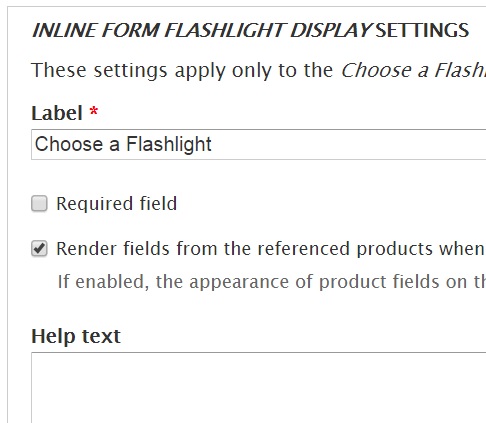Screen dimensions: 486x423
Task: Click the italic "Choose a Flash" text in description
Action: 413,70
